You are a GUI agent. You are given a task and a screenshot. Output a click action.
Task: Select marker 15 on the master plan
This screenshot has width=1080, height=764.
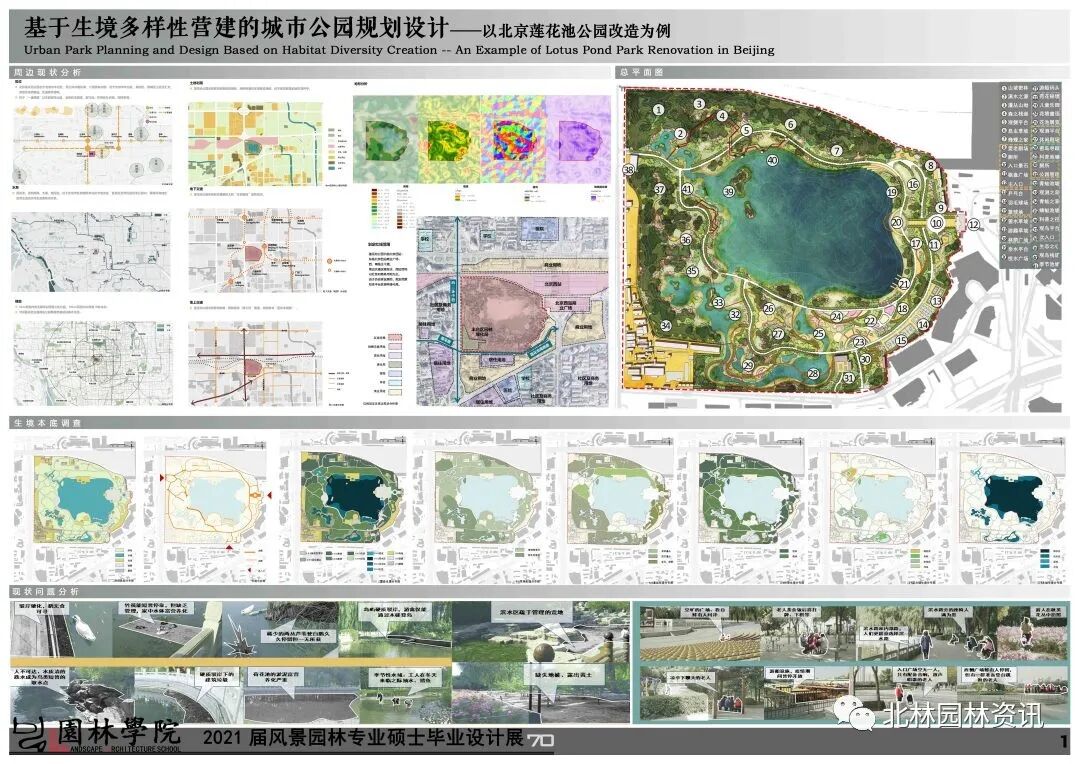pyautogui.click(x=902, y=341)
